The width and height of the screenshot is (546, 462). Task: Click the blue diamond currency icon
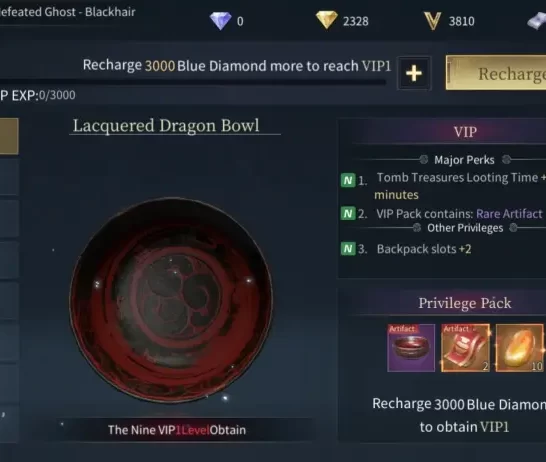tap(220, 21)
